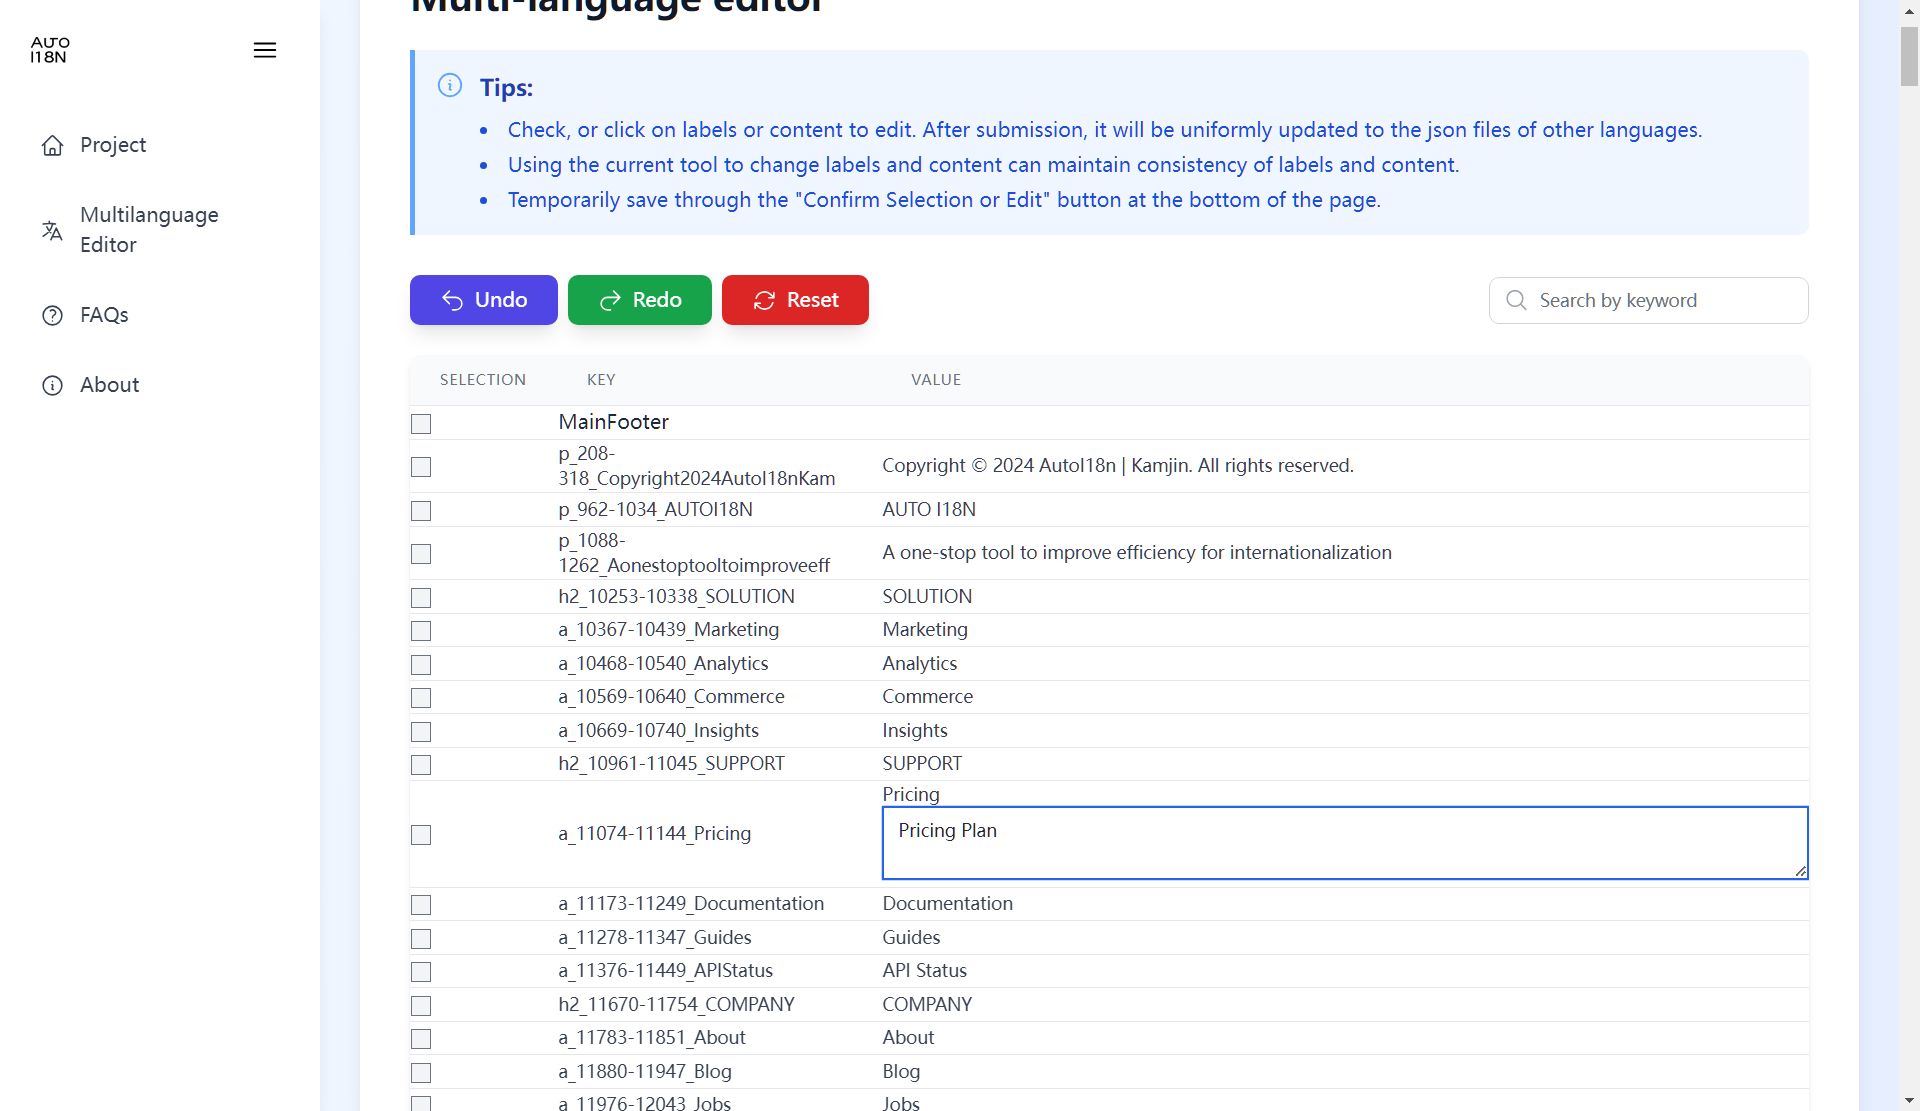Click the a_10367-10439_Marketing key label

coord(668,629)
